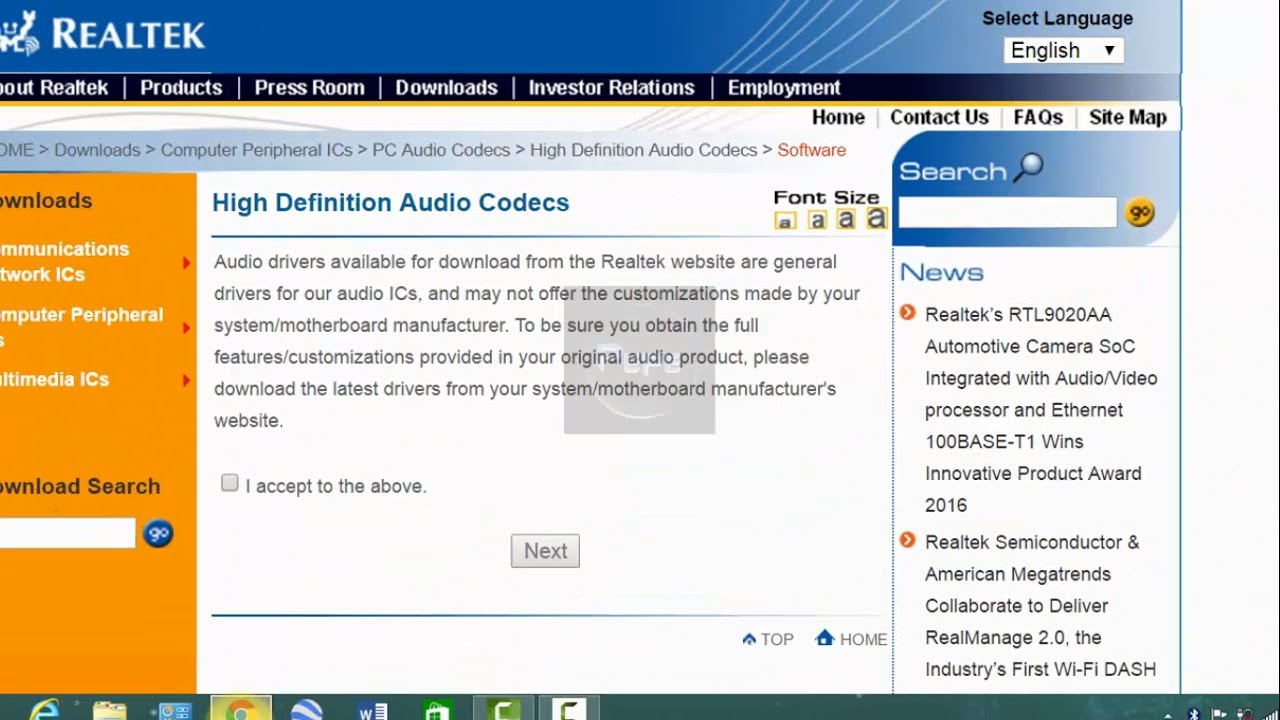1280x720 pixels.
Task: Click the search magnifier icon
Action: (x=1027, y=168)
